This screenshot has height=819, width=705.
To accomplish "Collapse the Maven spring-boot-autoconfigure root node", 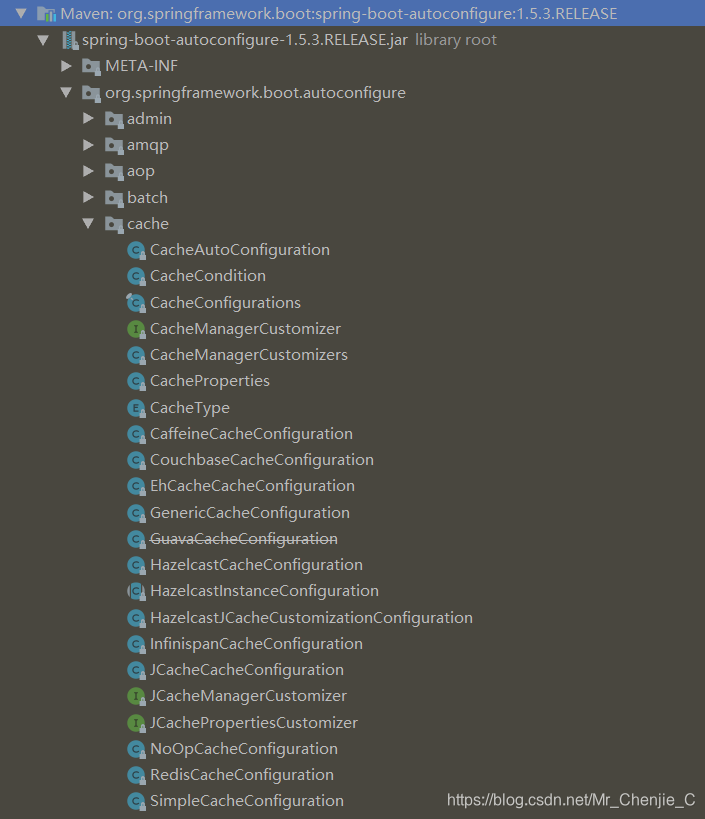I will click(21, 13).
